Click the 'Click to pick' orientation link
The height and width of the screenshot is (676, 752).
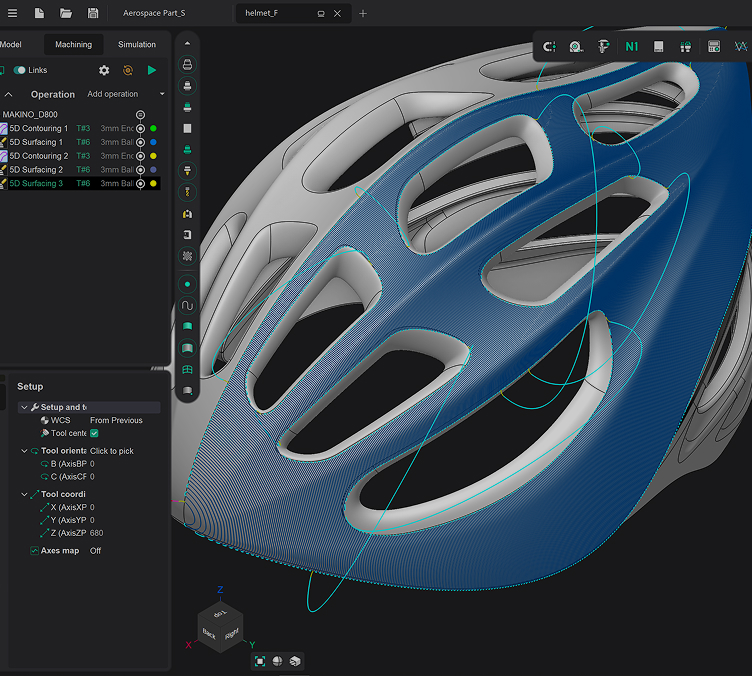tap(112, 451)
